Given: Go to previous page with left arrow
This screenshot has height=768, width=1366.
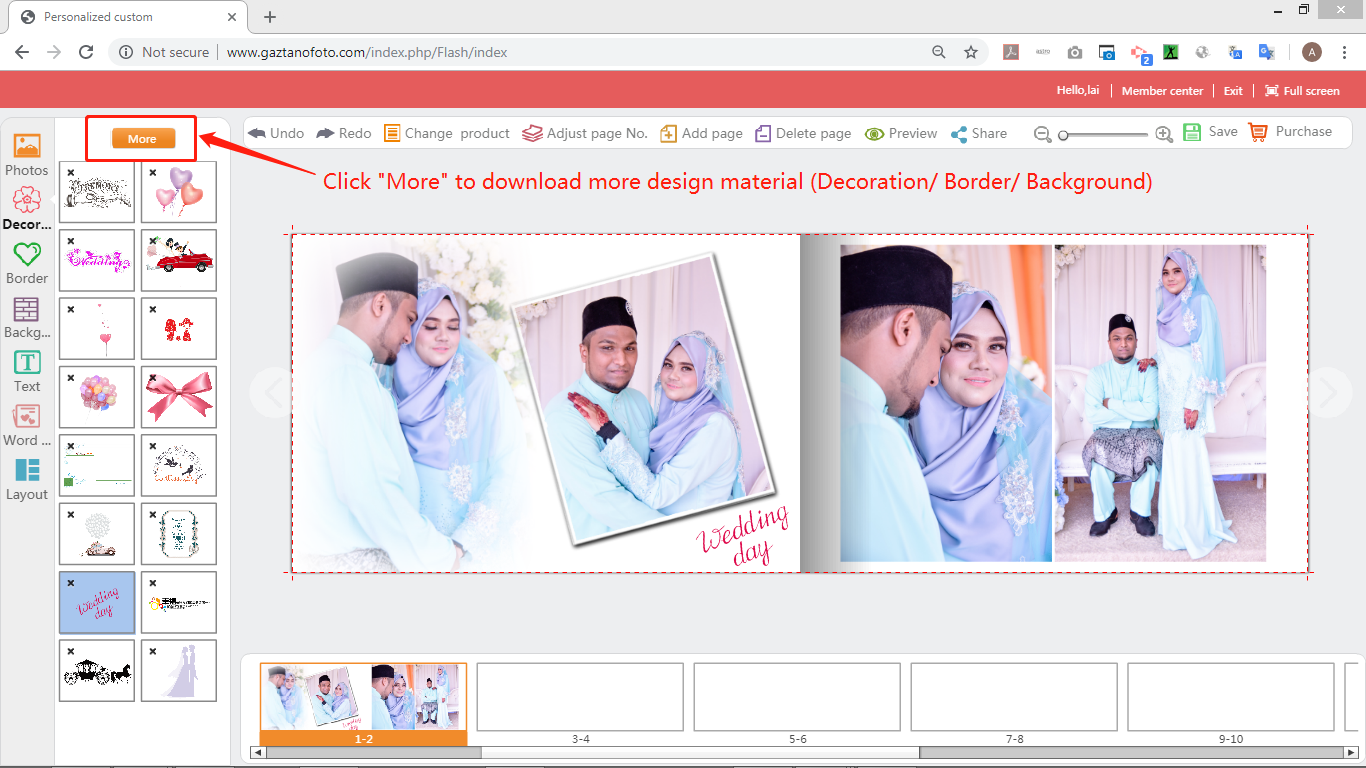Looking at the screenshot, I should click(271, 393).
